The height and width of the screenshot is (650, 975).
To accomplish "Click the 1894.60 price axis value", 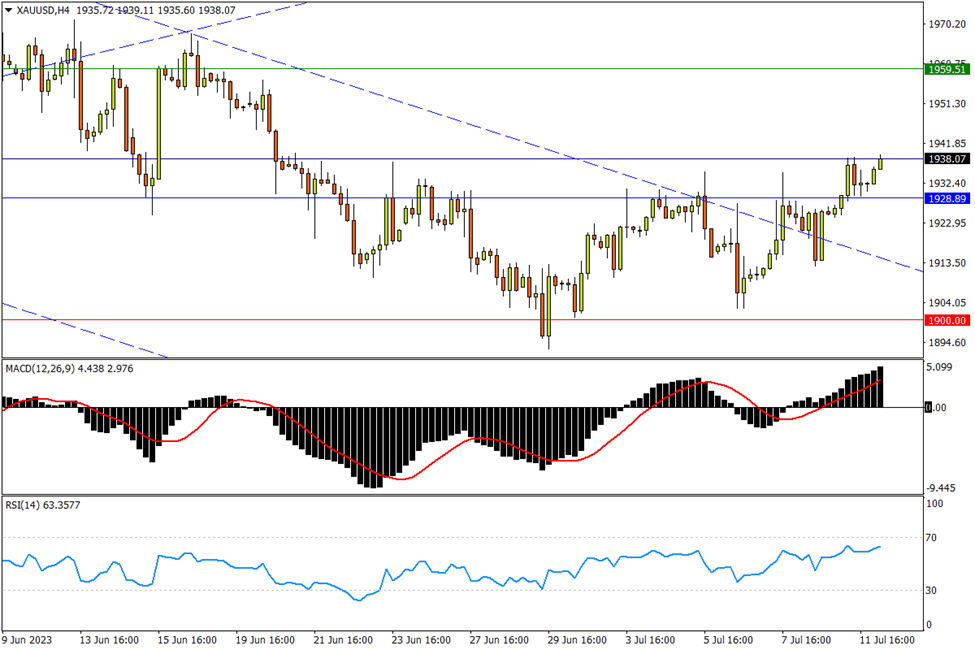I will (x=946, y=343).
